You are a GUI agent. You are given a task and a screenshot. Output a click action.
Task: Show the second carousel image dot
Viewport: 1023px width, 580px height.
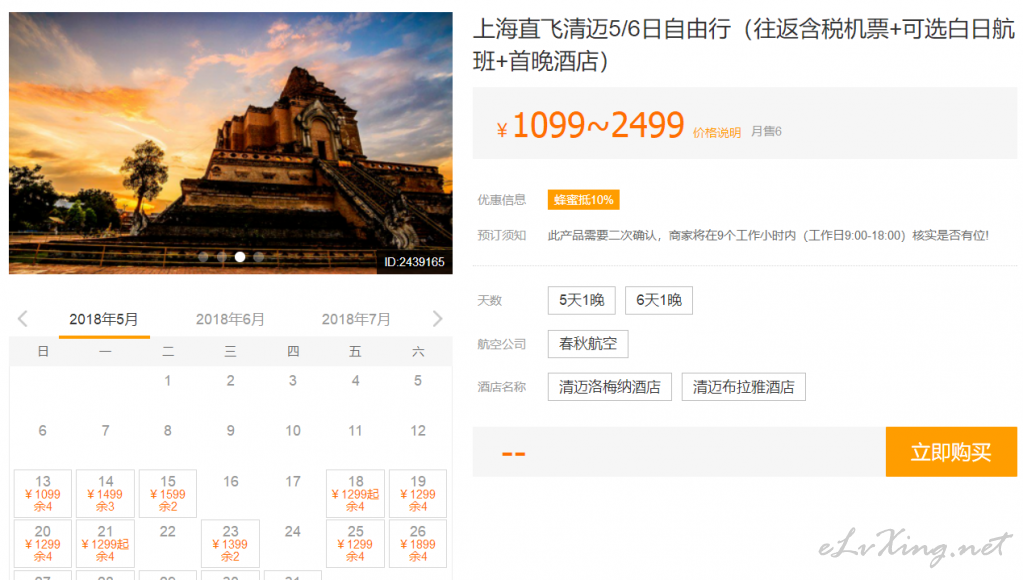(x=222, y=257)
